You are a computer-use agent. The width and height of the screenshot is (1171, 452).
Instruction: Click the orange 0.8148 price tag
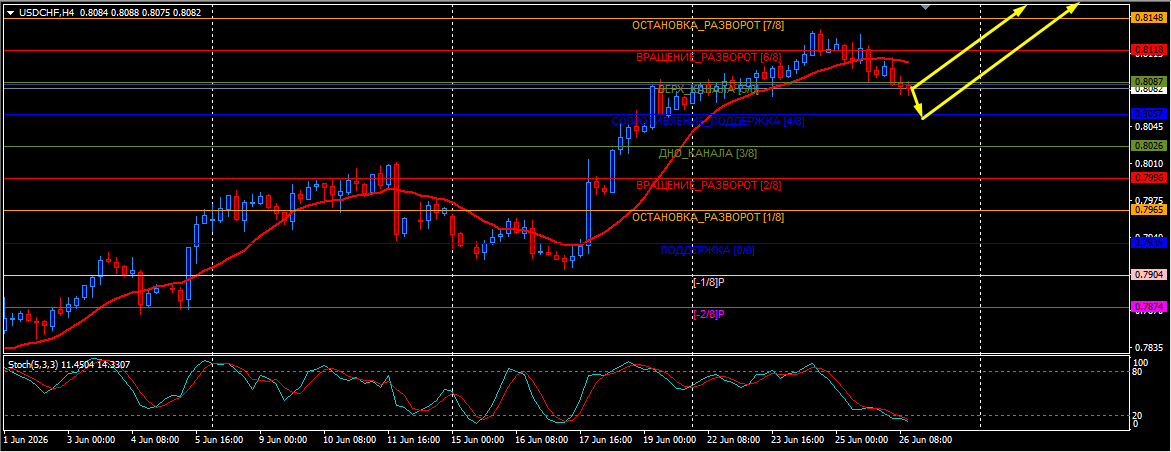[x=1149, y=18]
